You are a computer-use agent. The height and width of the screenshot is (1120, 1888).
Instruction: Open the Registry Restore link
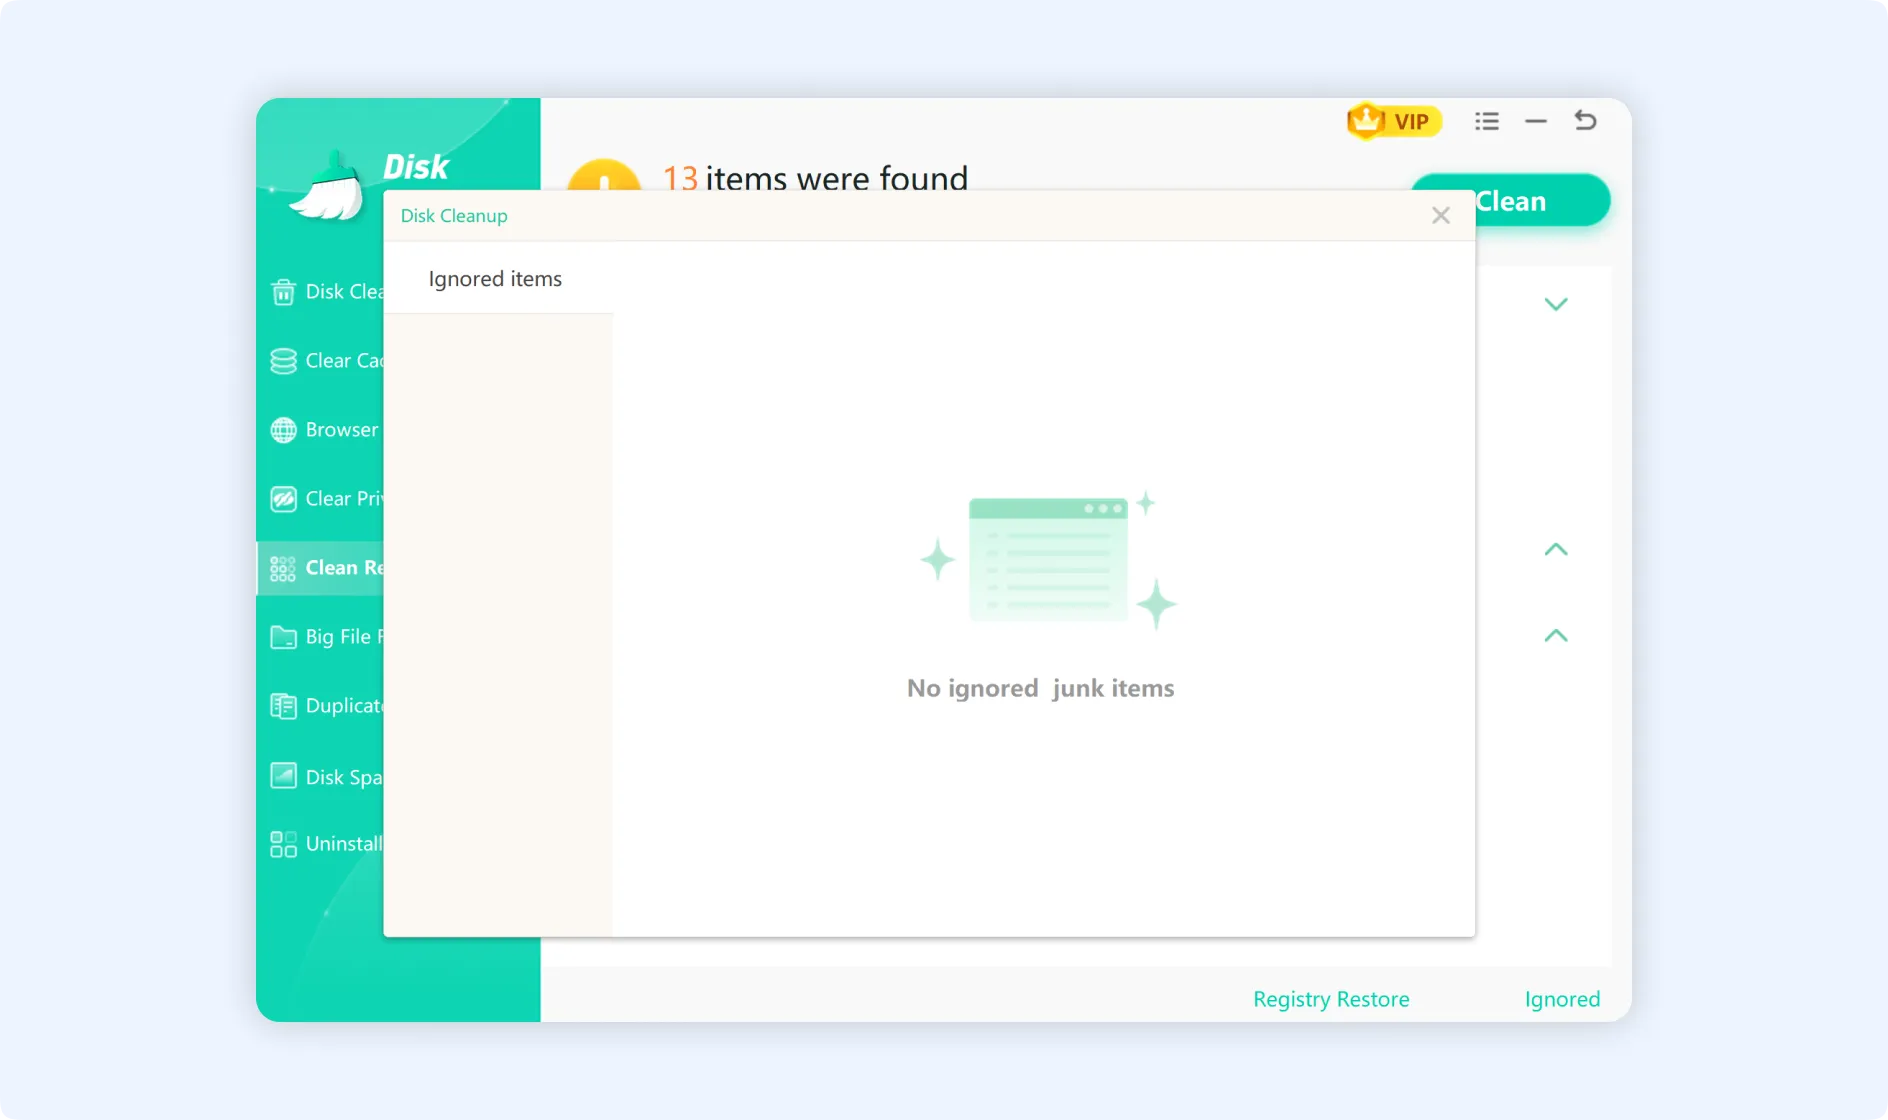click(x=1330, y=999)
